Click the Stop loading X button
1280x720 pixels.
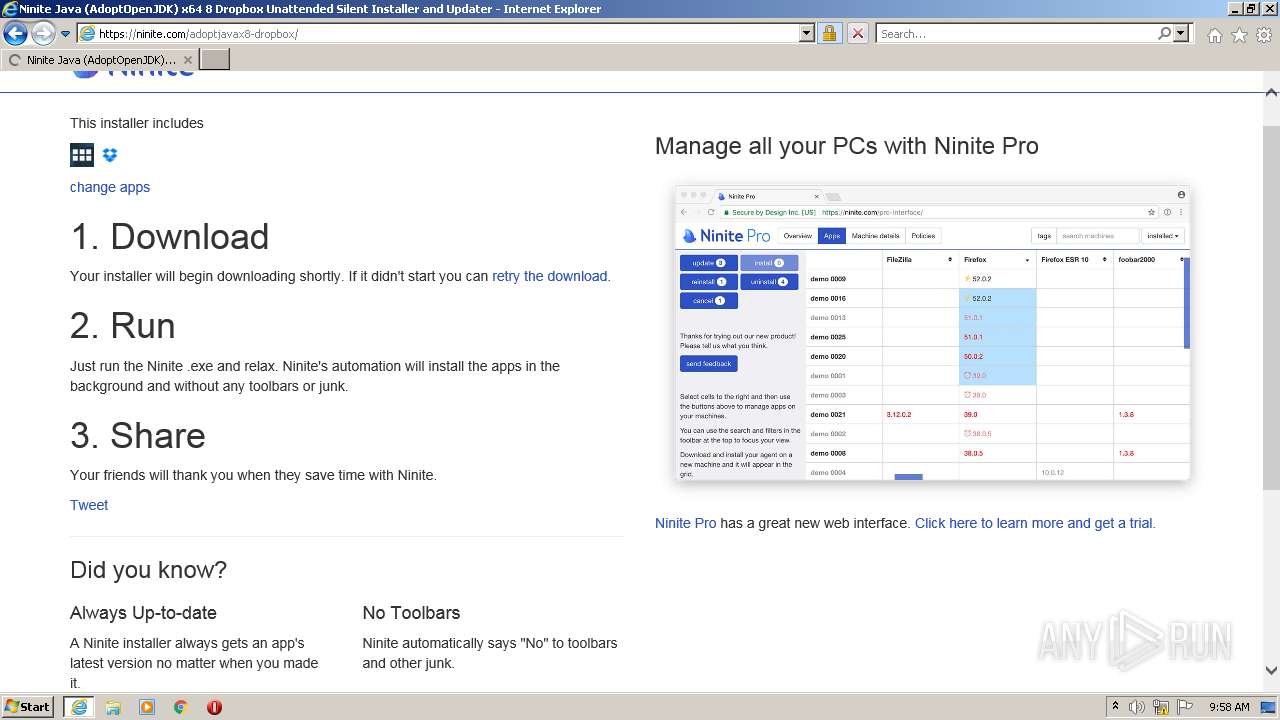point(857,33)
